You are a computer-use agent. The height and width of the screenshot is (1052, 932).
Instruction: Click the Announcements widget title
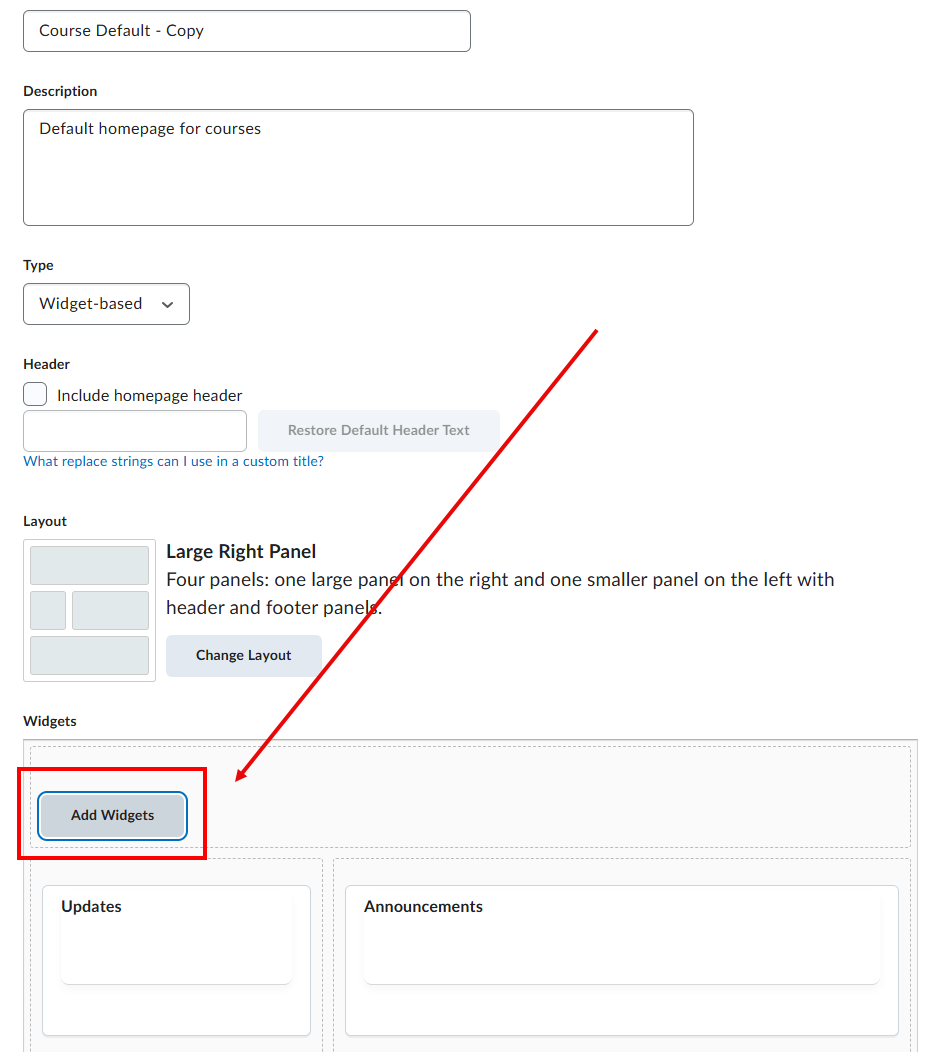coord(423,906)
